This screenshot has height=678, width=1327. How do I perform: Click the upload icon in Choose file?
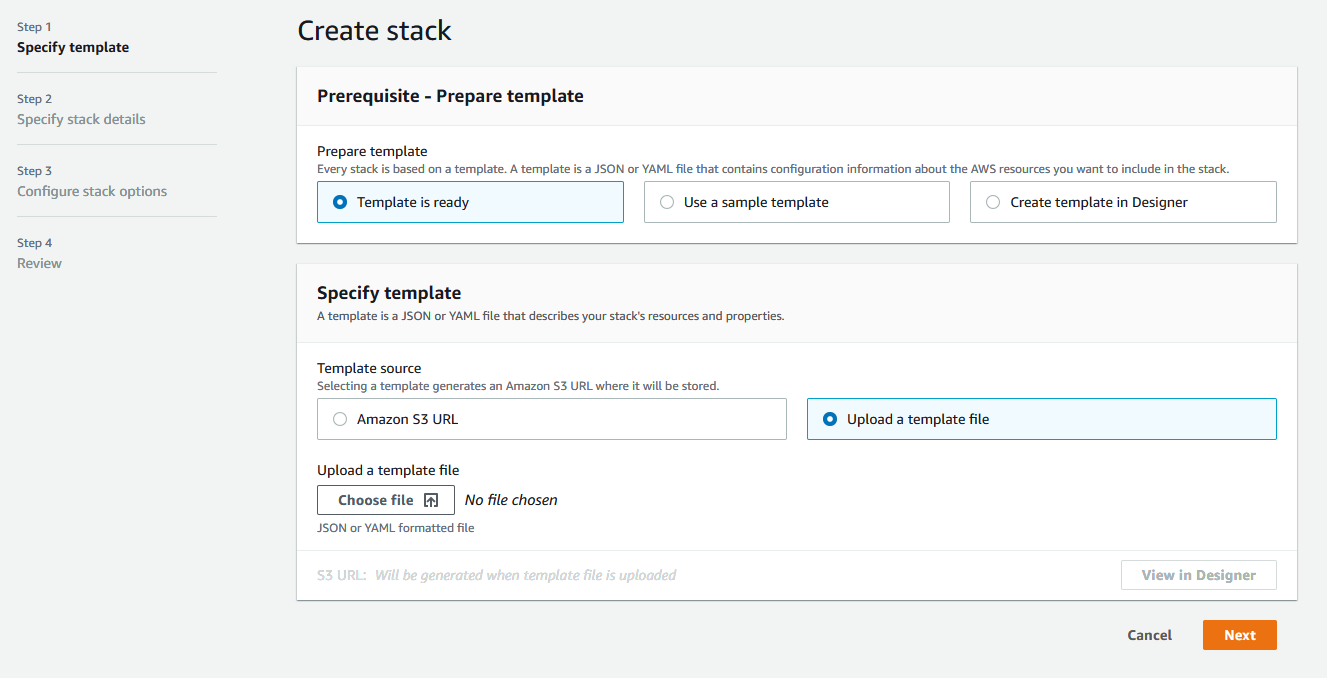431,500
